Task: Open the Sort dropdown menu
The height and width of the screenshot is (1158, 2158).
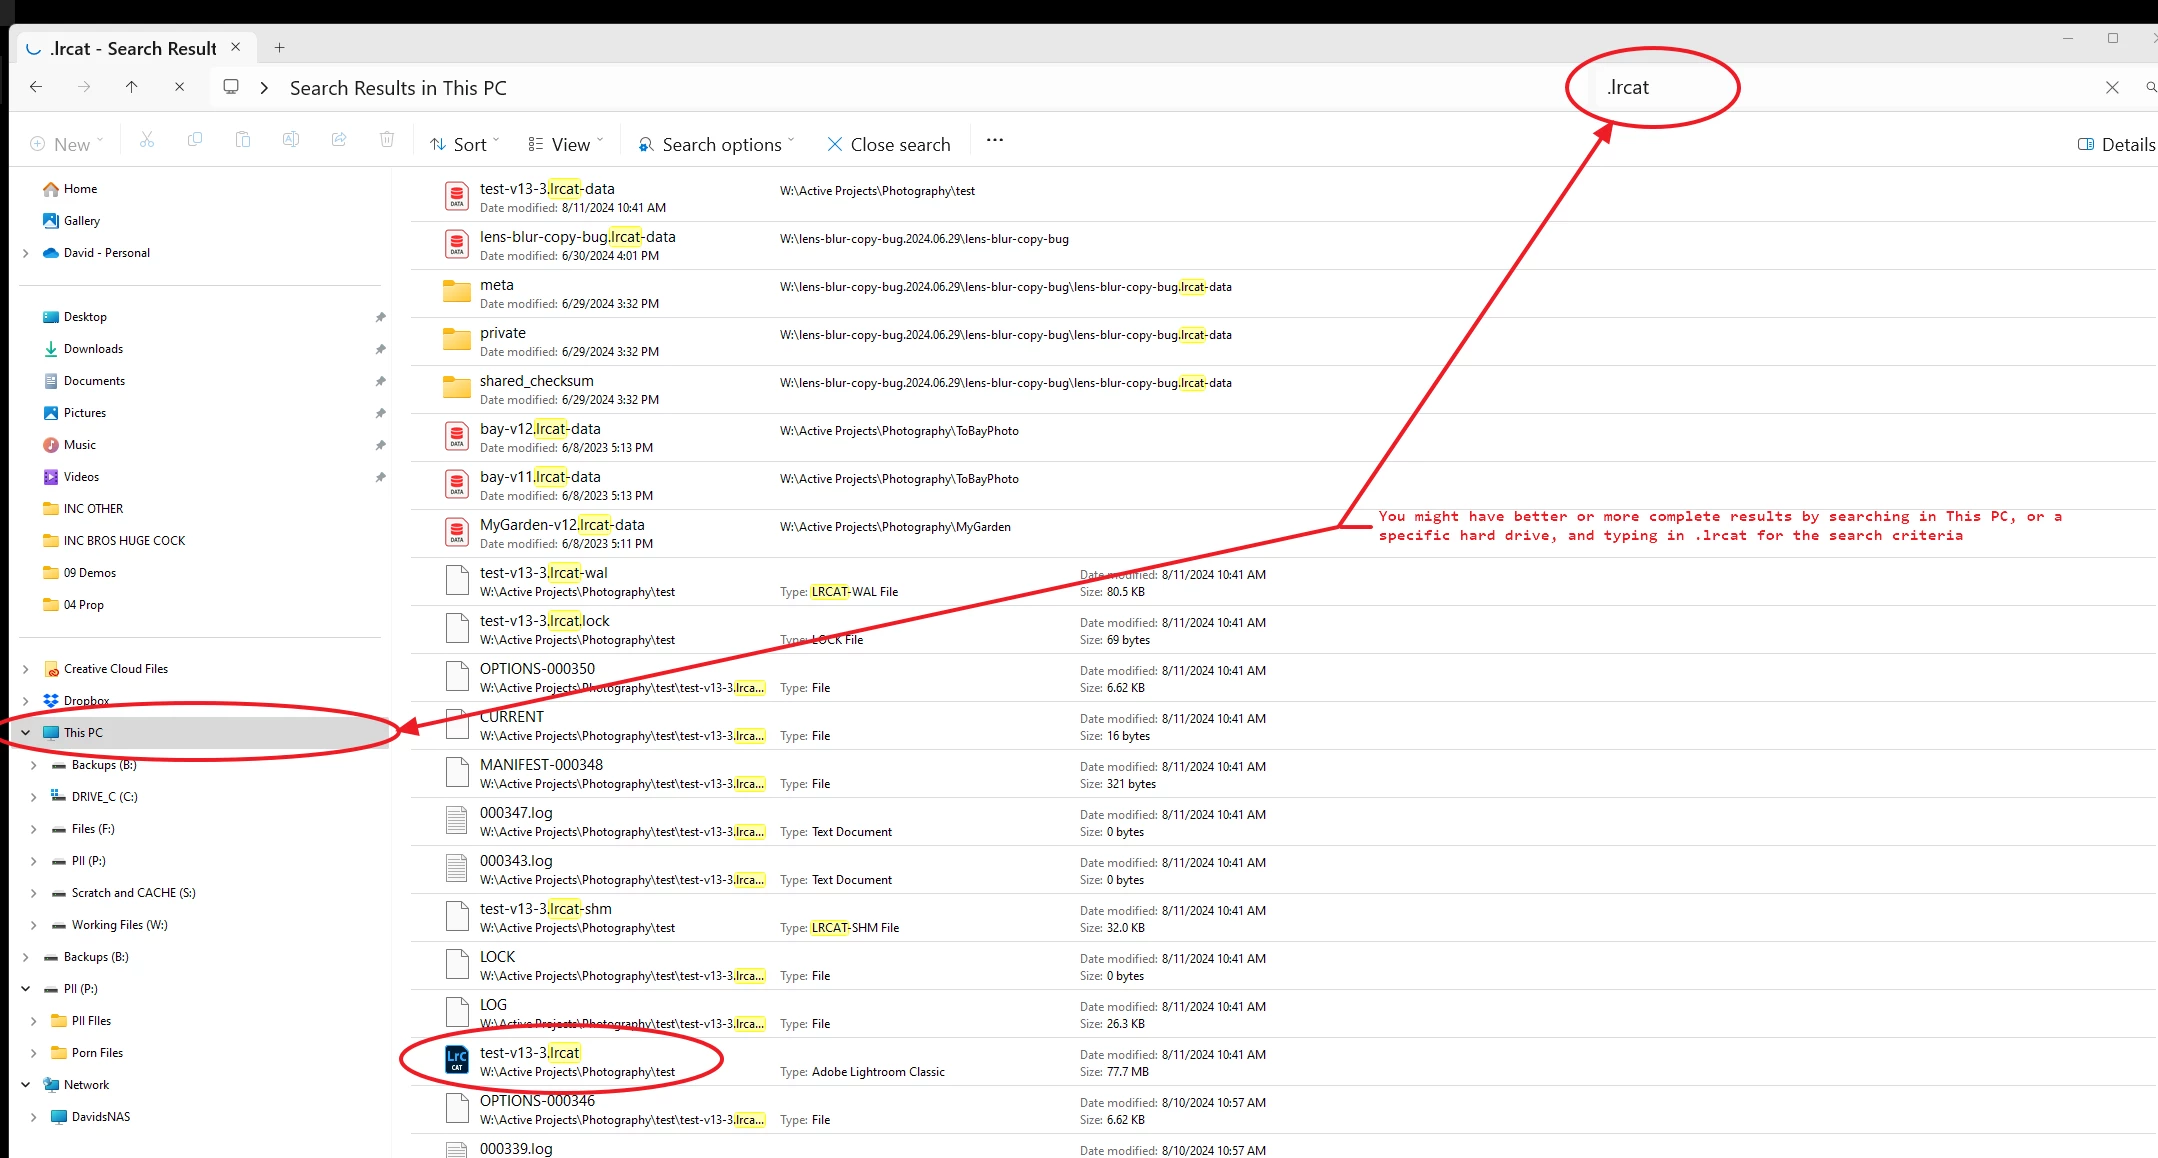Action: pyautogui.click(x=464, y=144)
